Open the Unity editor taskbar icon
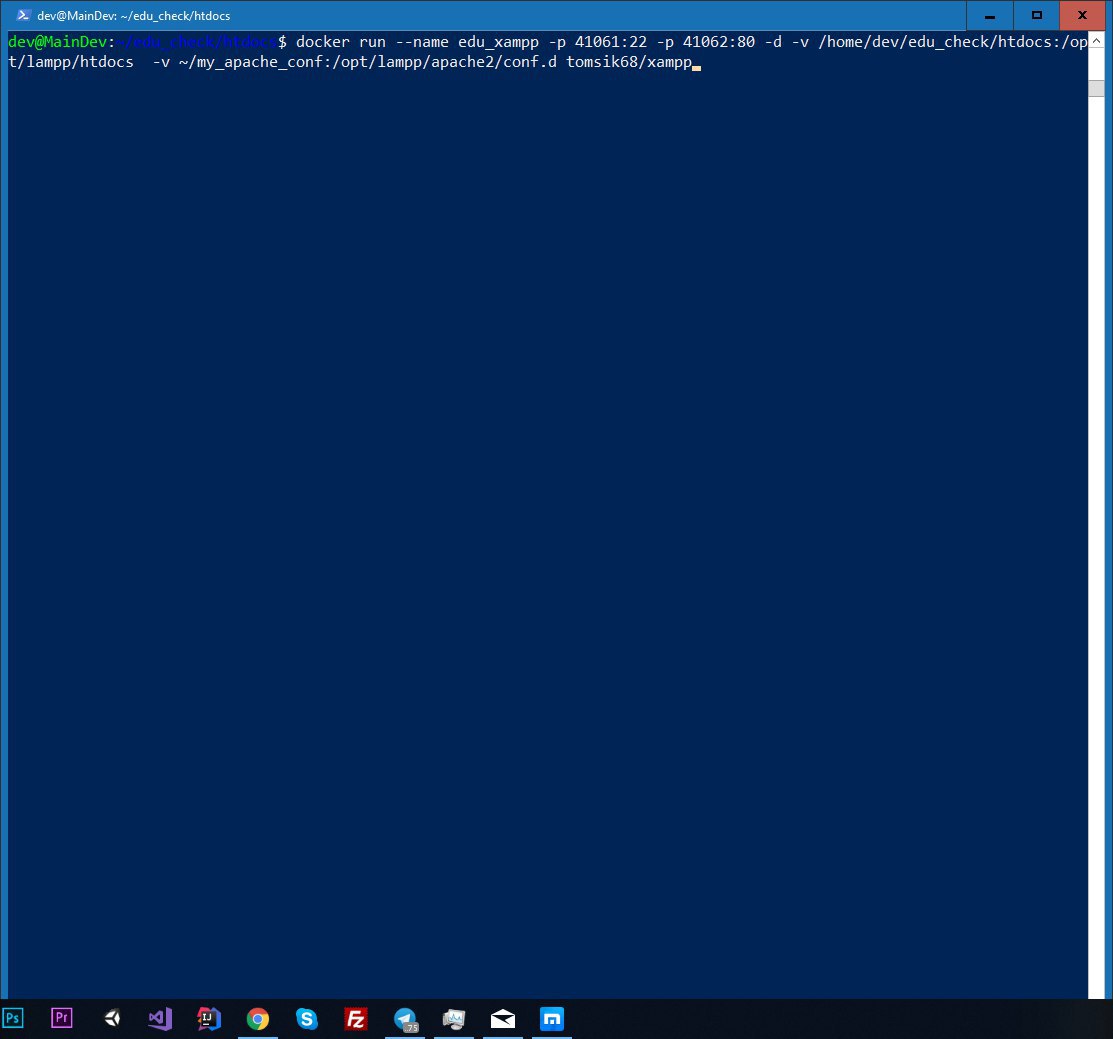The image size is (1113, 1039). click(x=111, y=1018)
